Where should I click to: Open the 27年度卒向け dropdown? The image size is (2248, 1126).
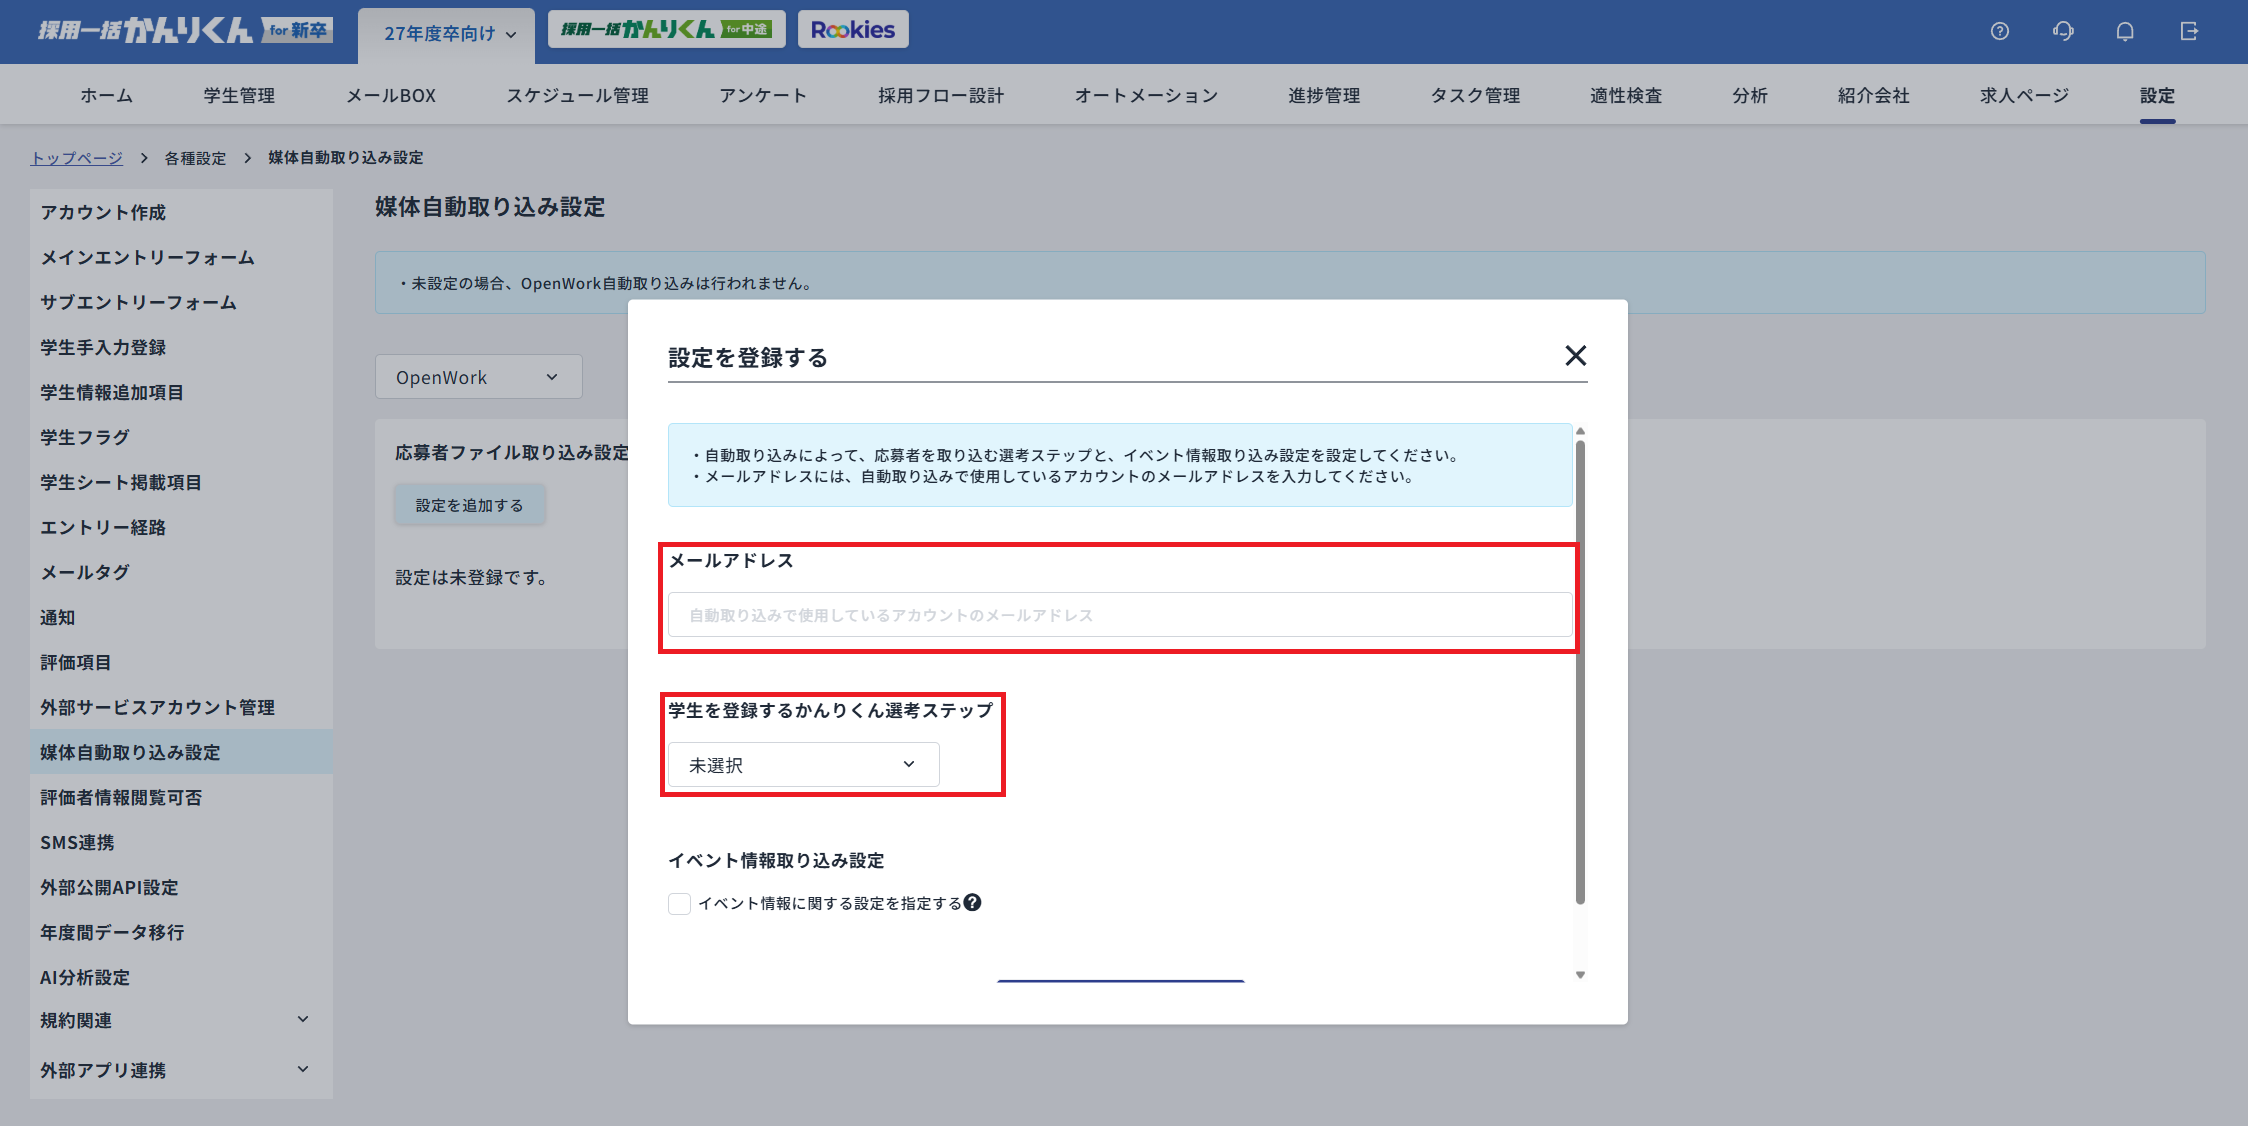pyautogui.click(x=445, y=33)
